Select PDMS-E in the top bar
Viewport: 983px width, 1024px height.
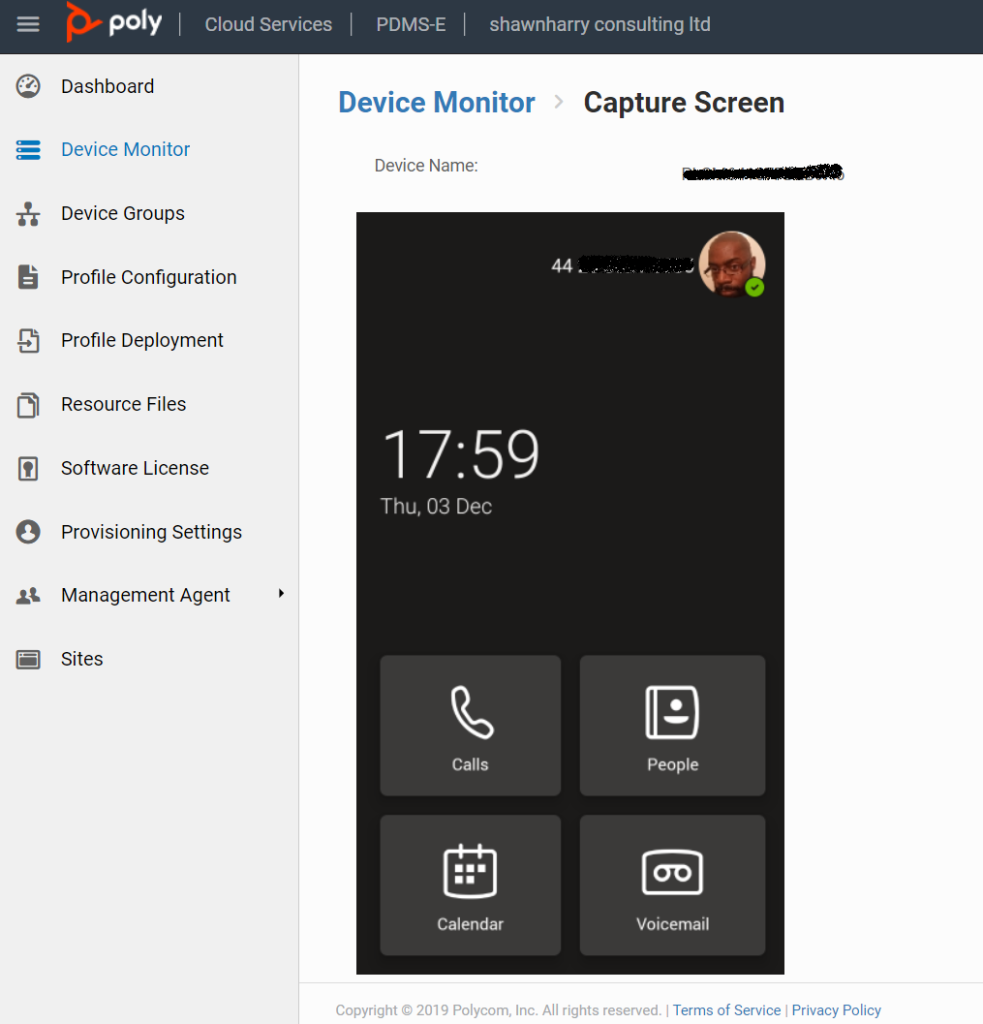point(411,24)
